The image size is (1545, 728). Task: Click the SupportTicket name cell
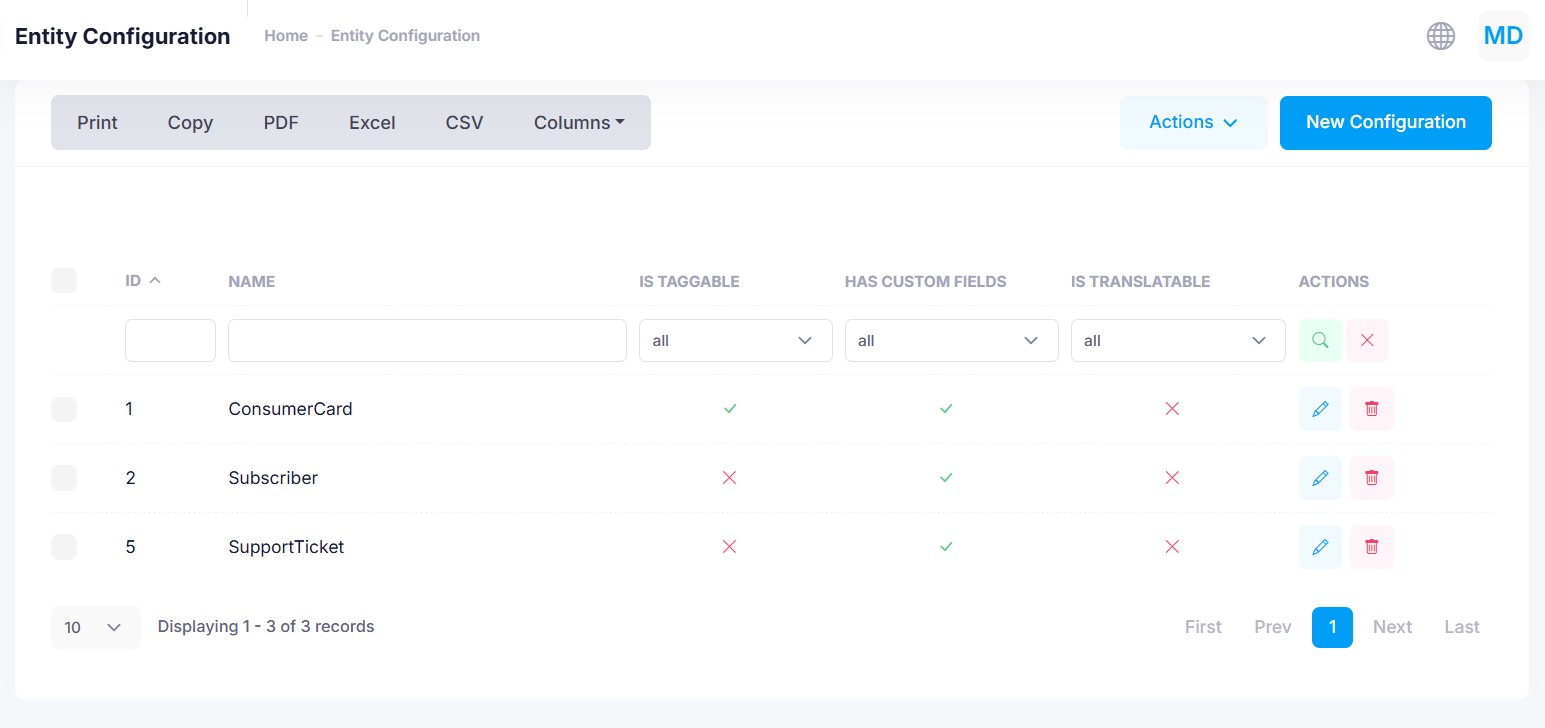click(286, 547)
